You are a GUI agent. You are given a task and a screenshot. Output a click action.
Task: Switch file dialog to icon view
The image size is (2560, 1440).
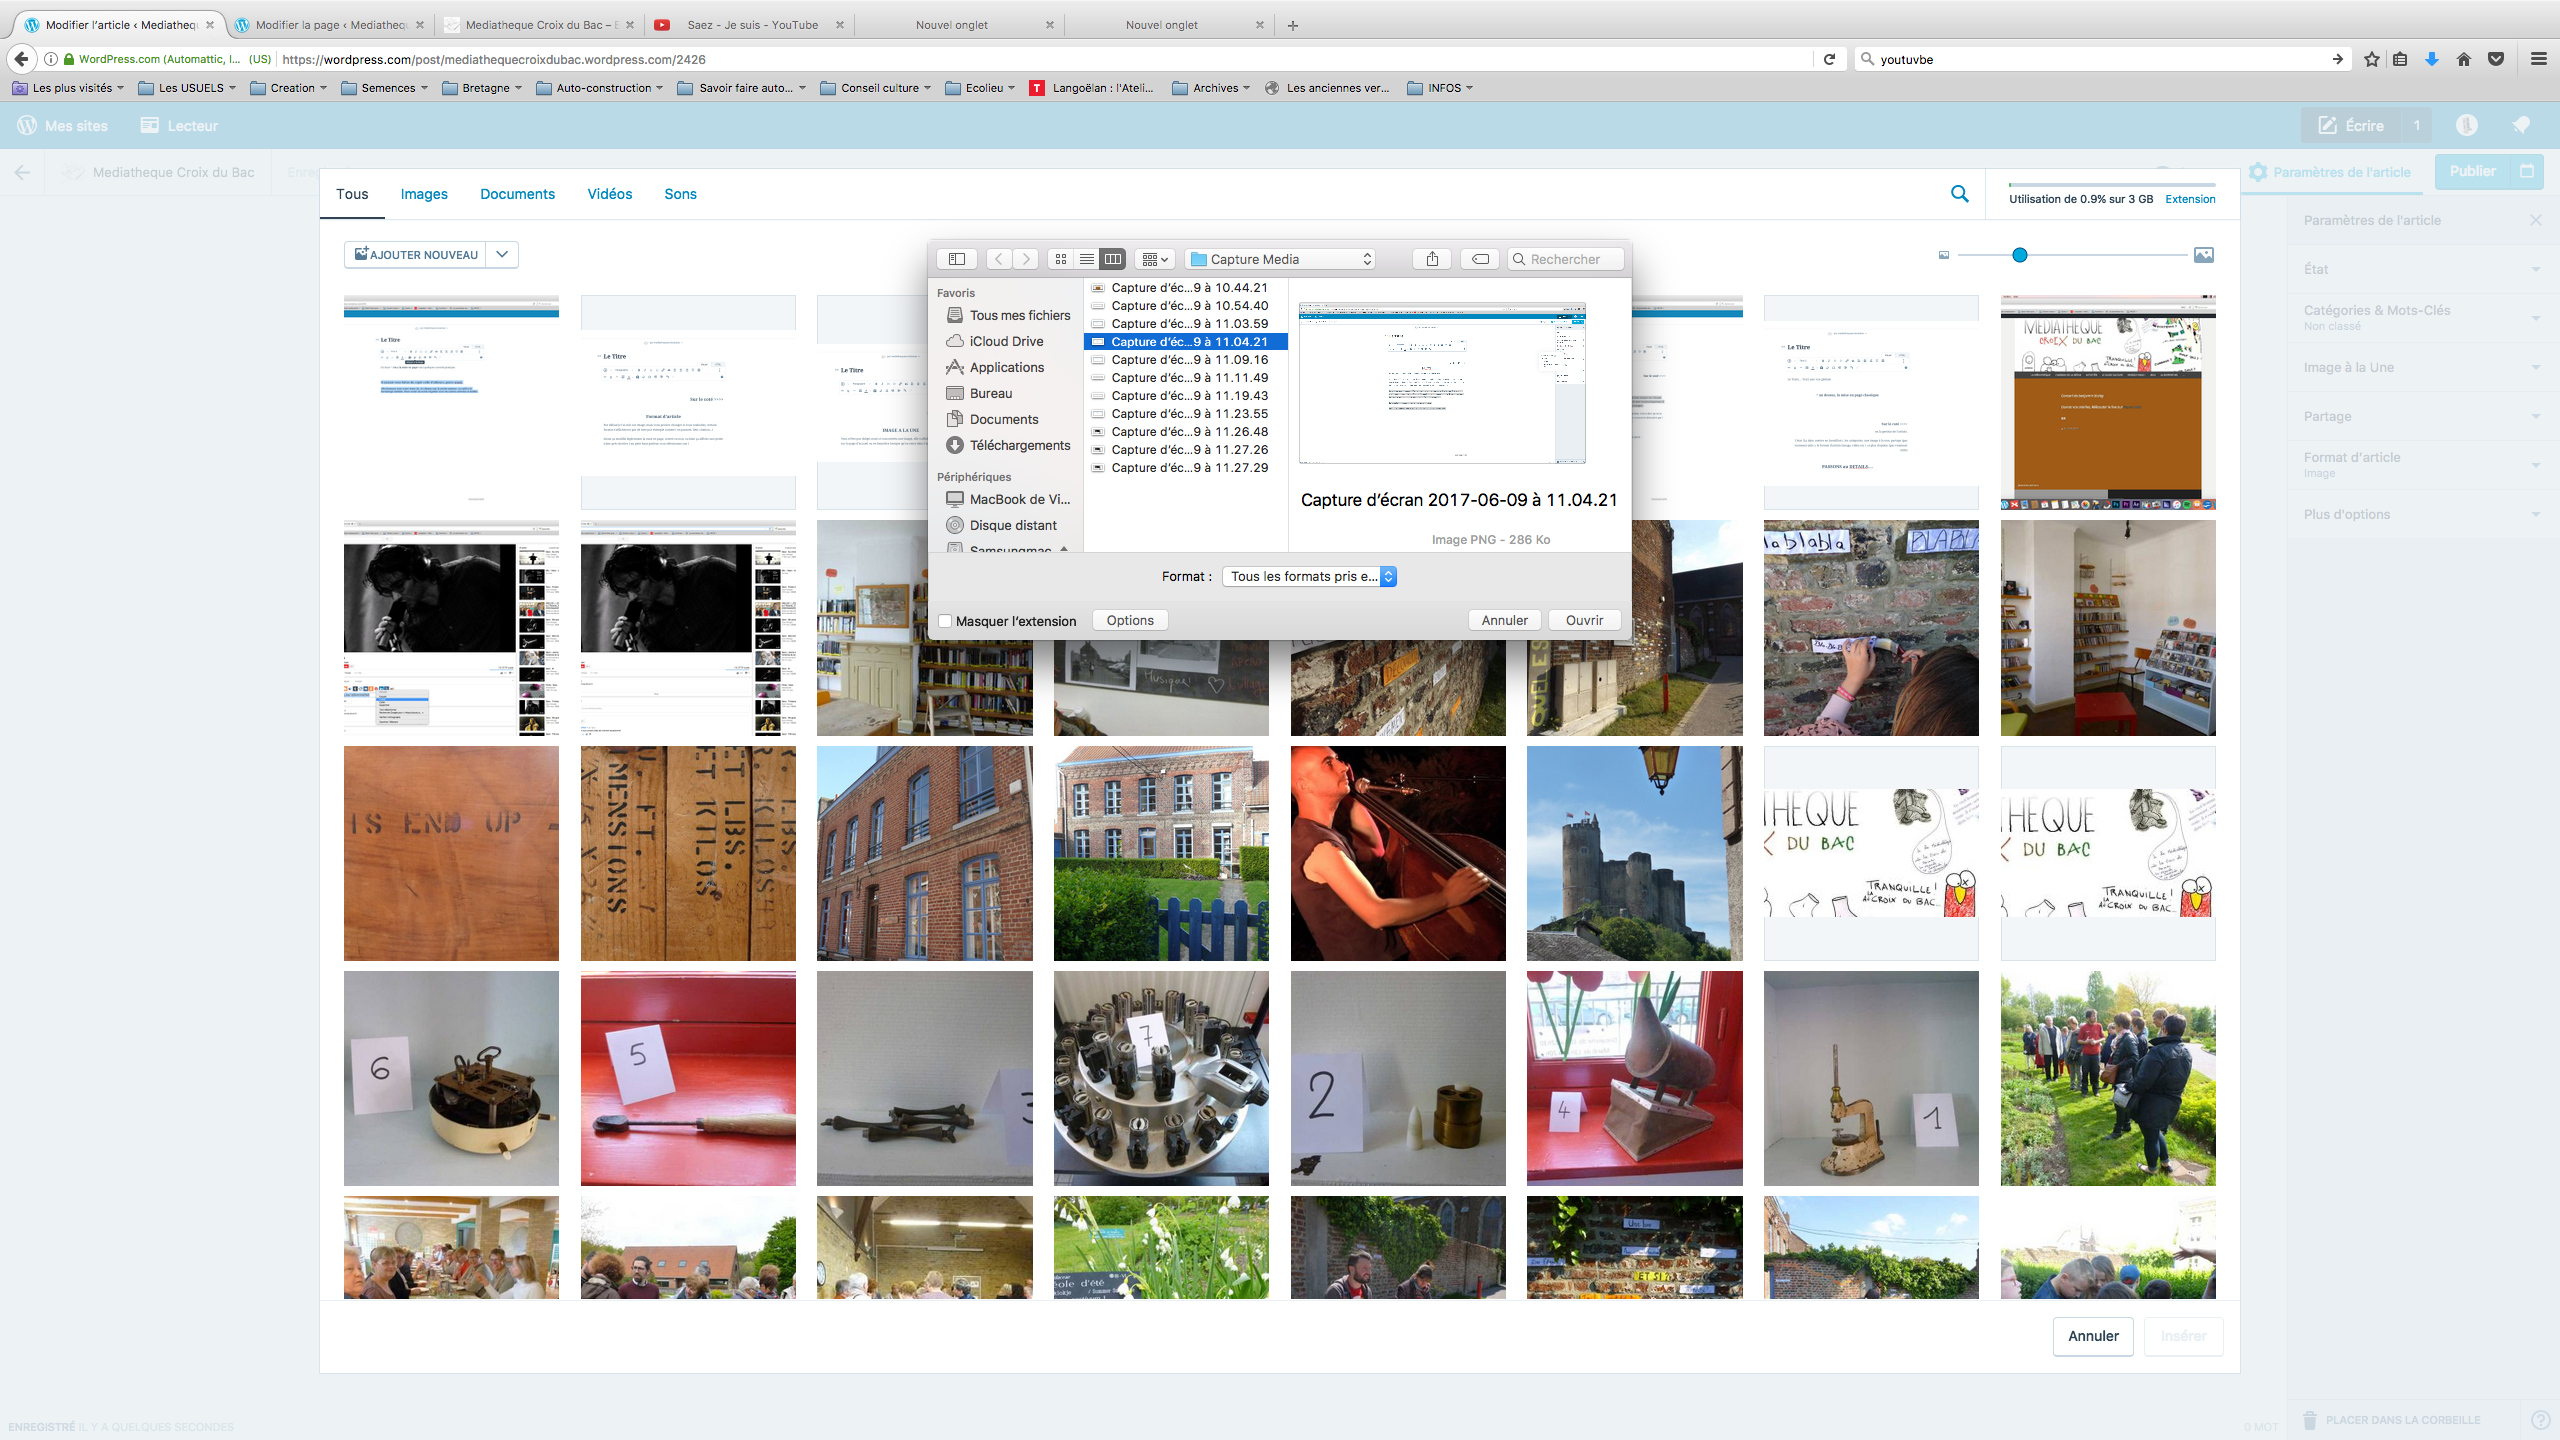click(1061, 259)
